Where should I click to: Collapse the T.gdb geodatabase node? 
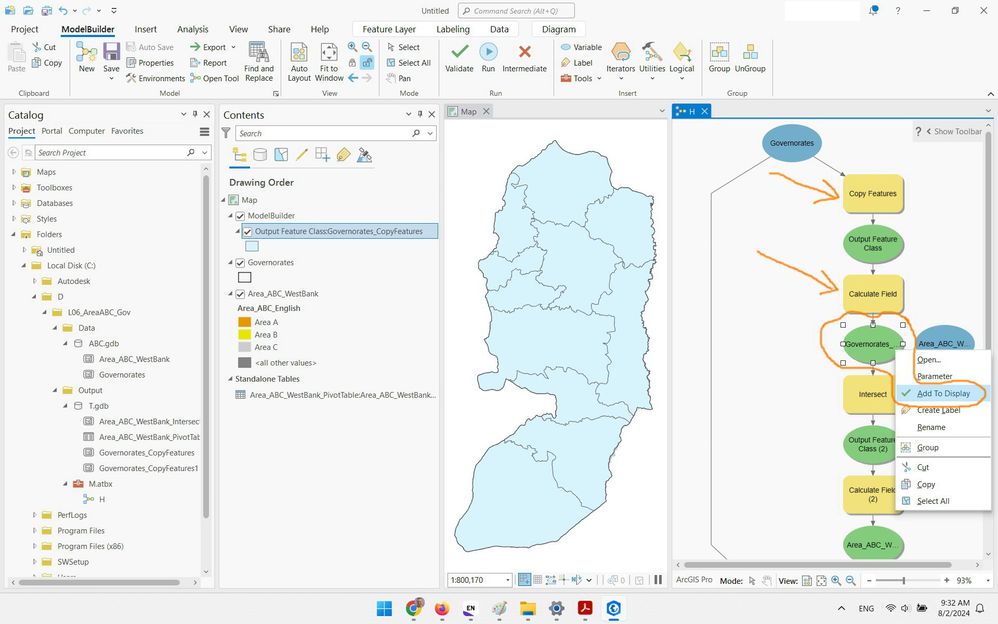(66, 406)
